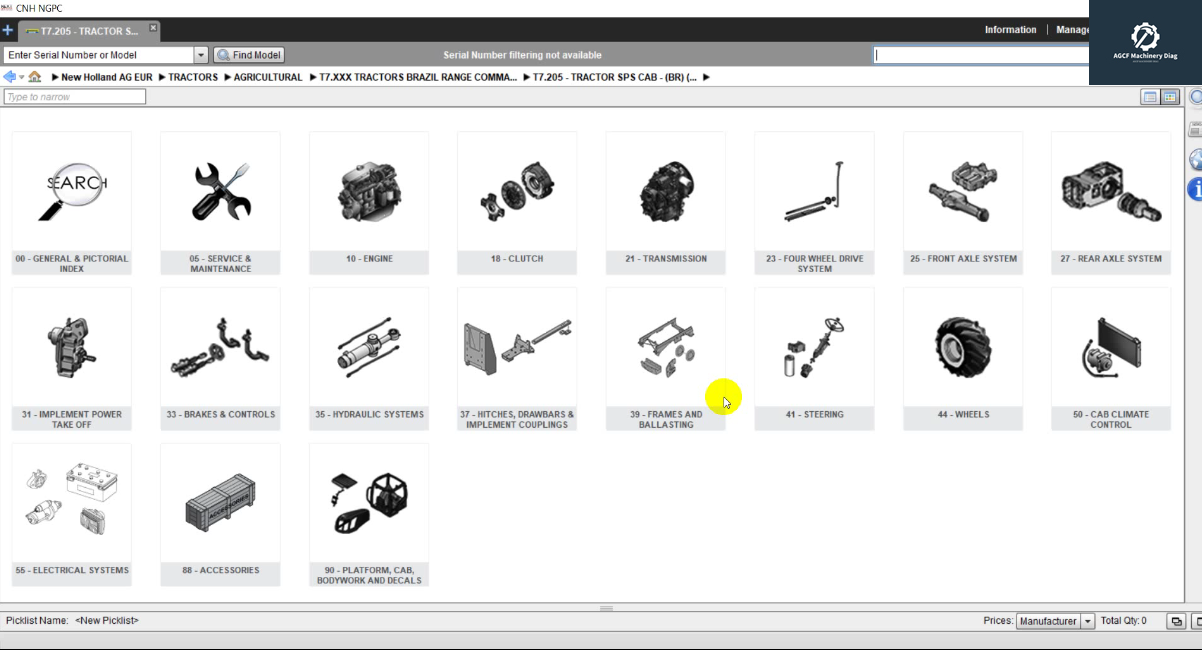Screen dimensions: 1202x650
Task: Switch to thumbnail grid view layout
Action: pyautogui.click(x=1168, y=96)
